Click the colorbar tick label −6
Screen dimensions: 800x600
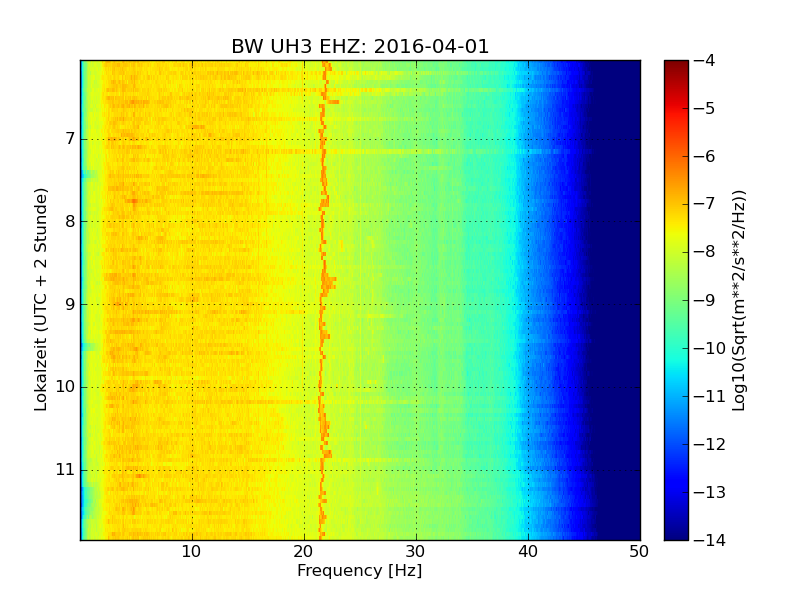coord(704,156)
